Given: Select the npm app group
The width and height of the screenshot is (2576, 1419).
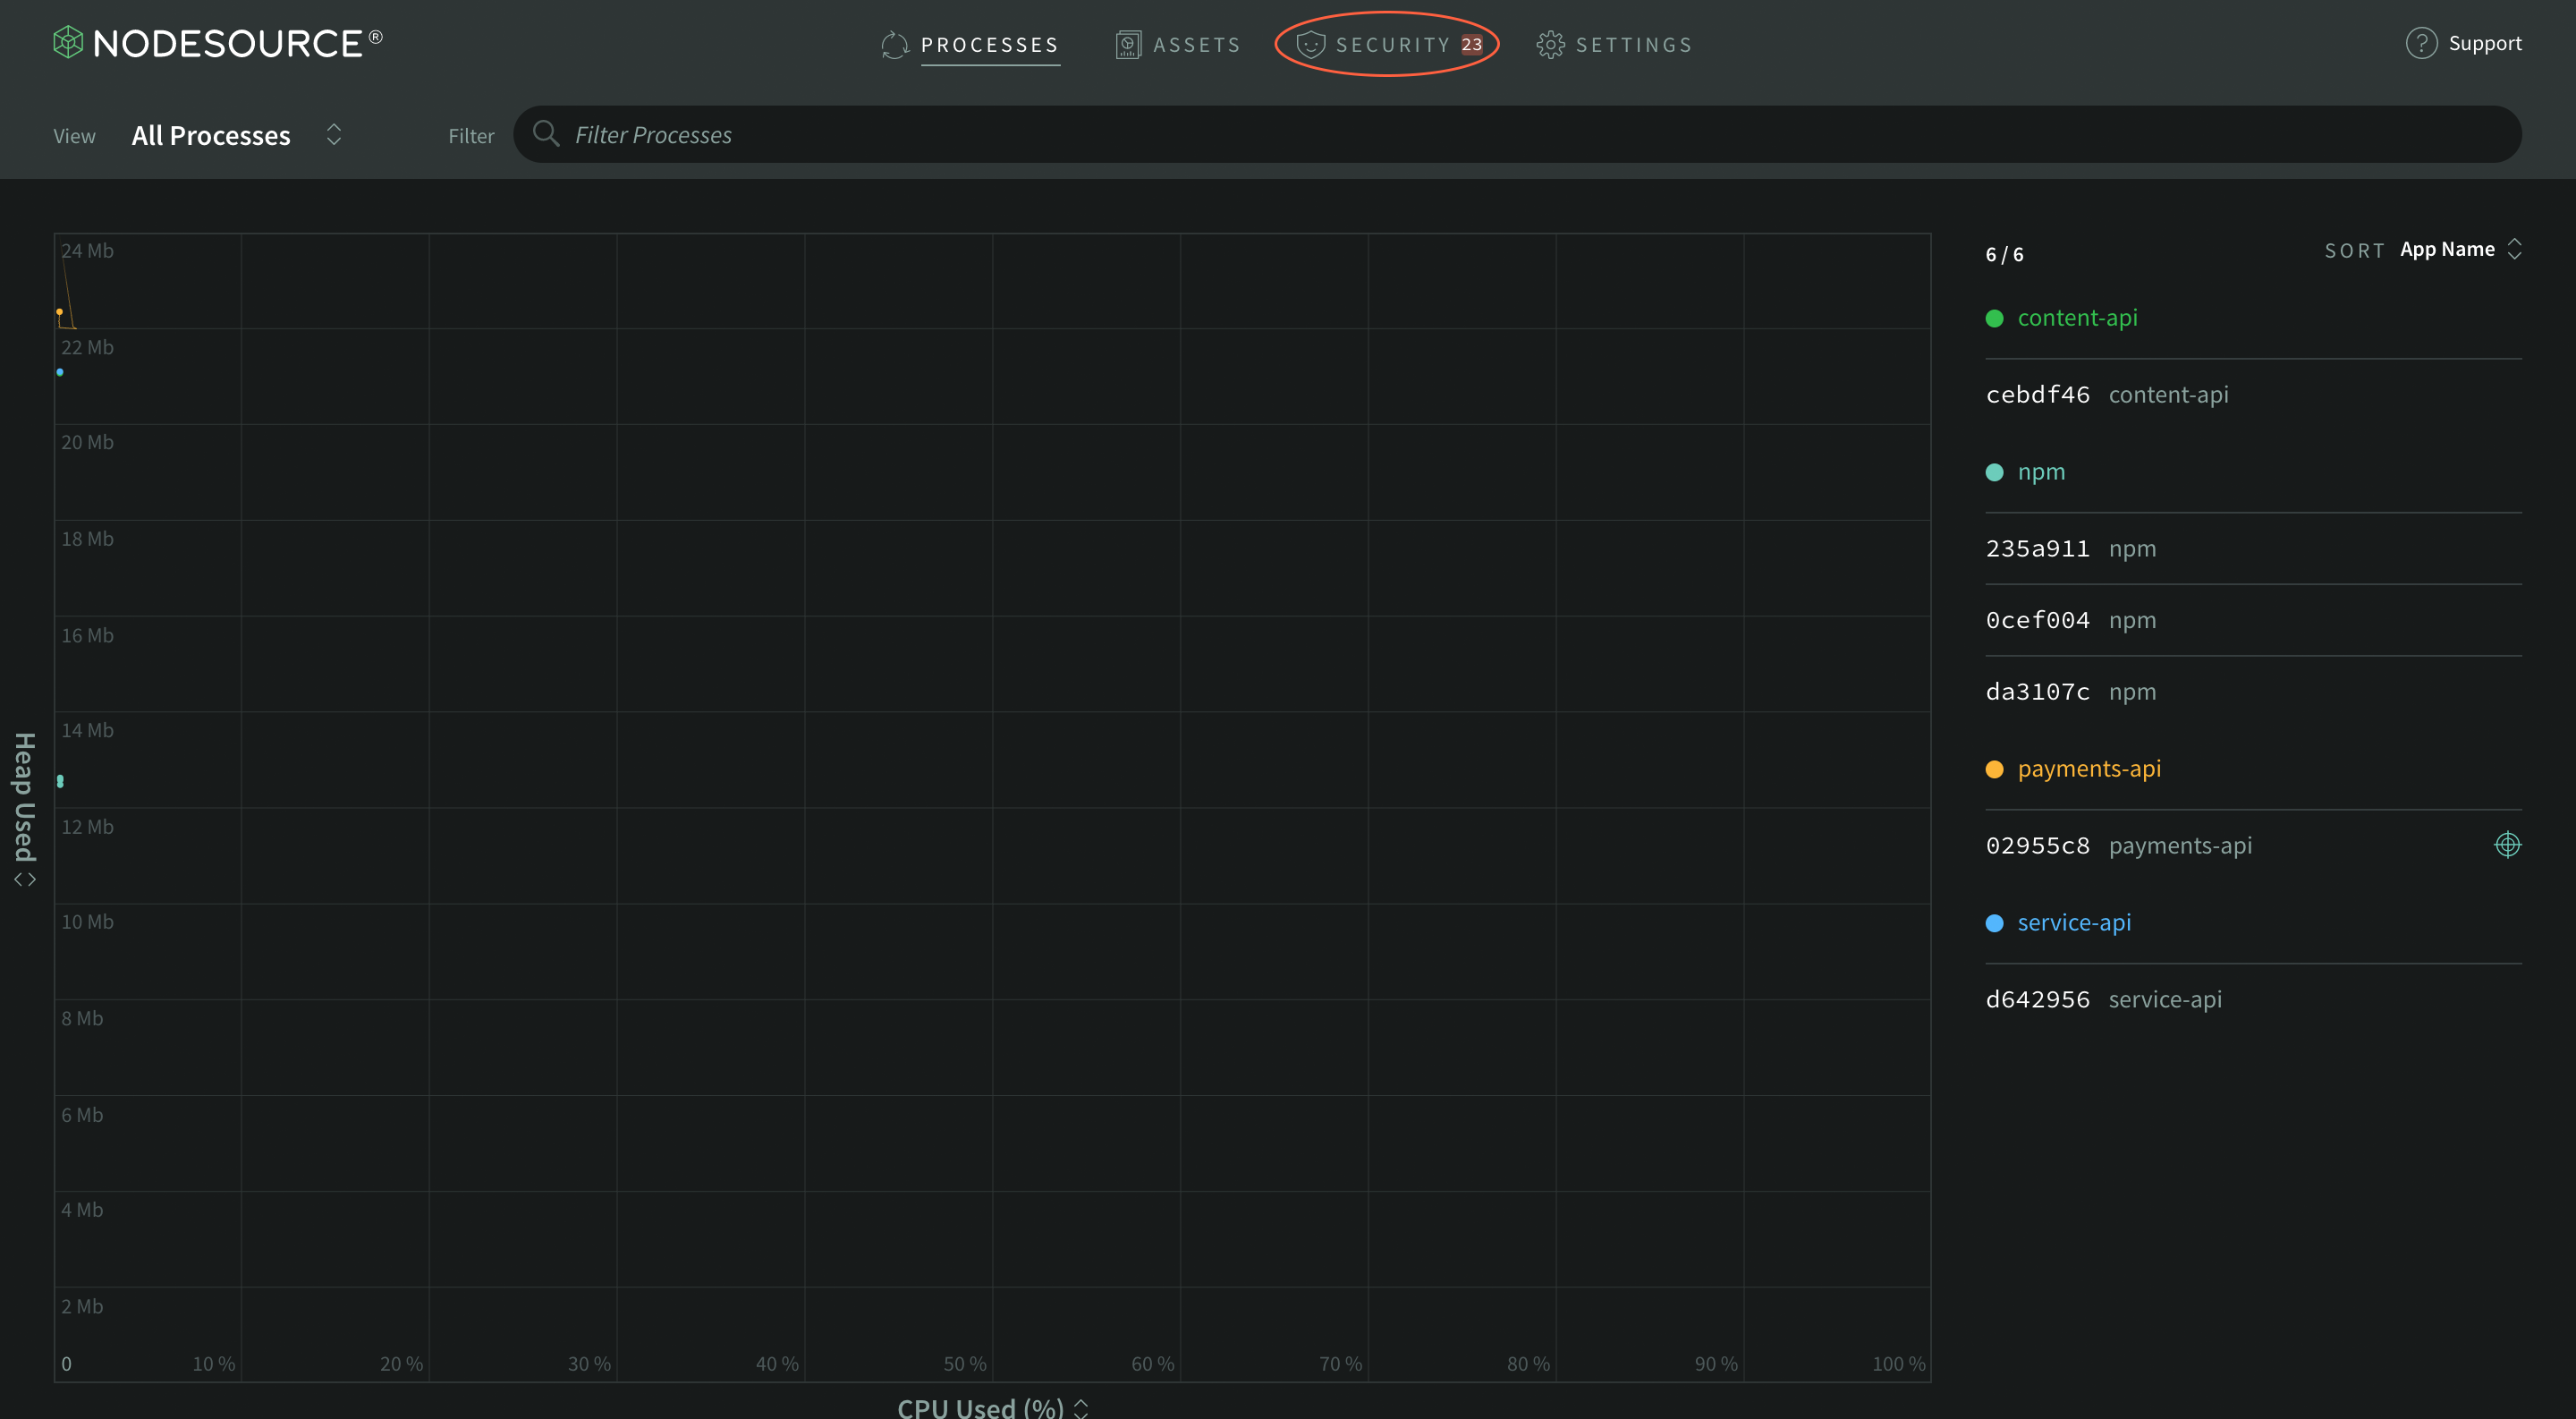Looking at the screenshot, I should point(2041,472).
